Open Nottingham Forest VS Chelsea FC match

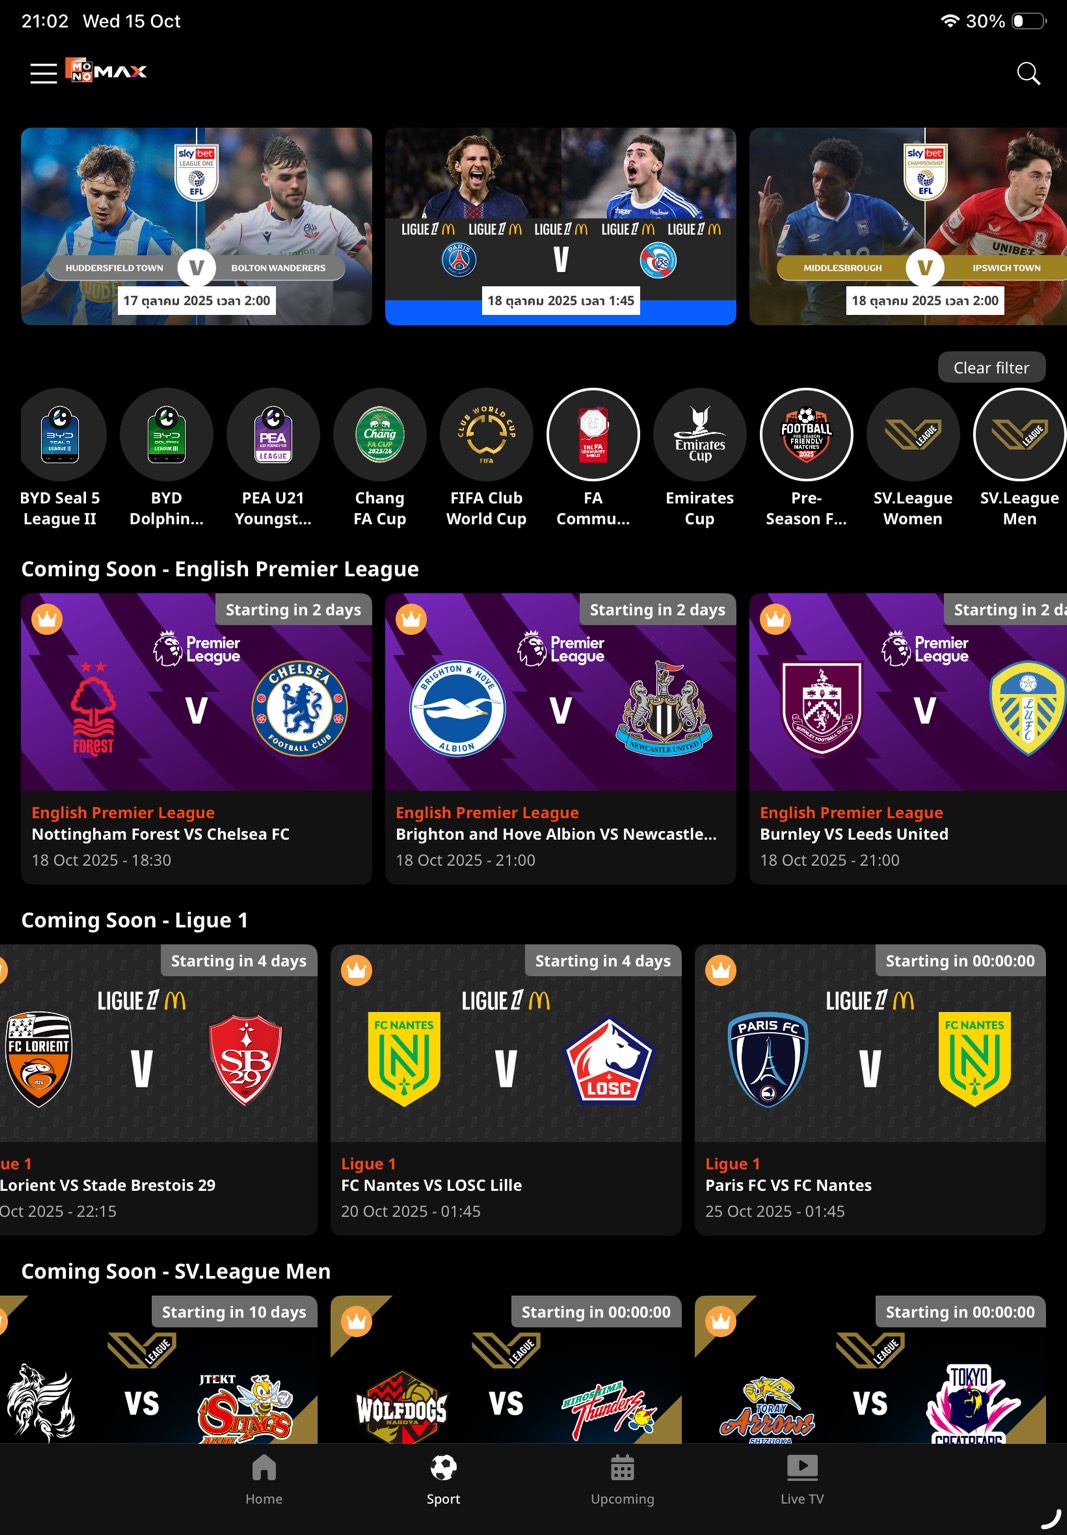pyautogui.click(x=196, y=738)
